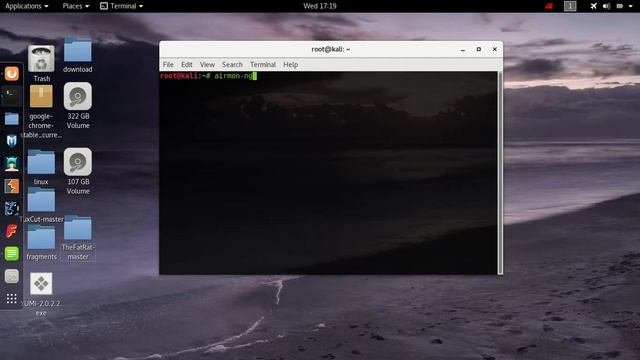Open the green notes app in the dock

pos(11,253)
